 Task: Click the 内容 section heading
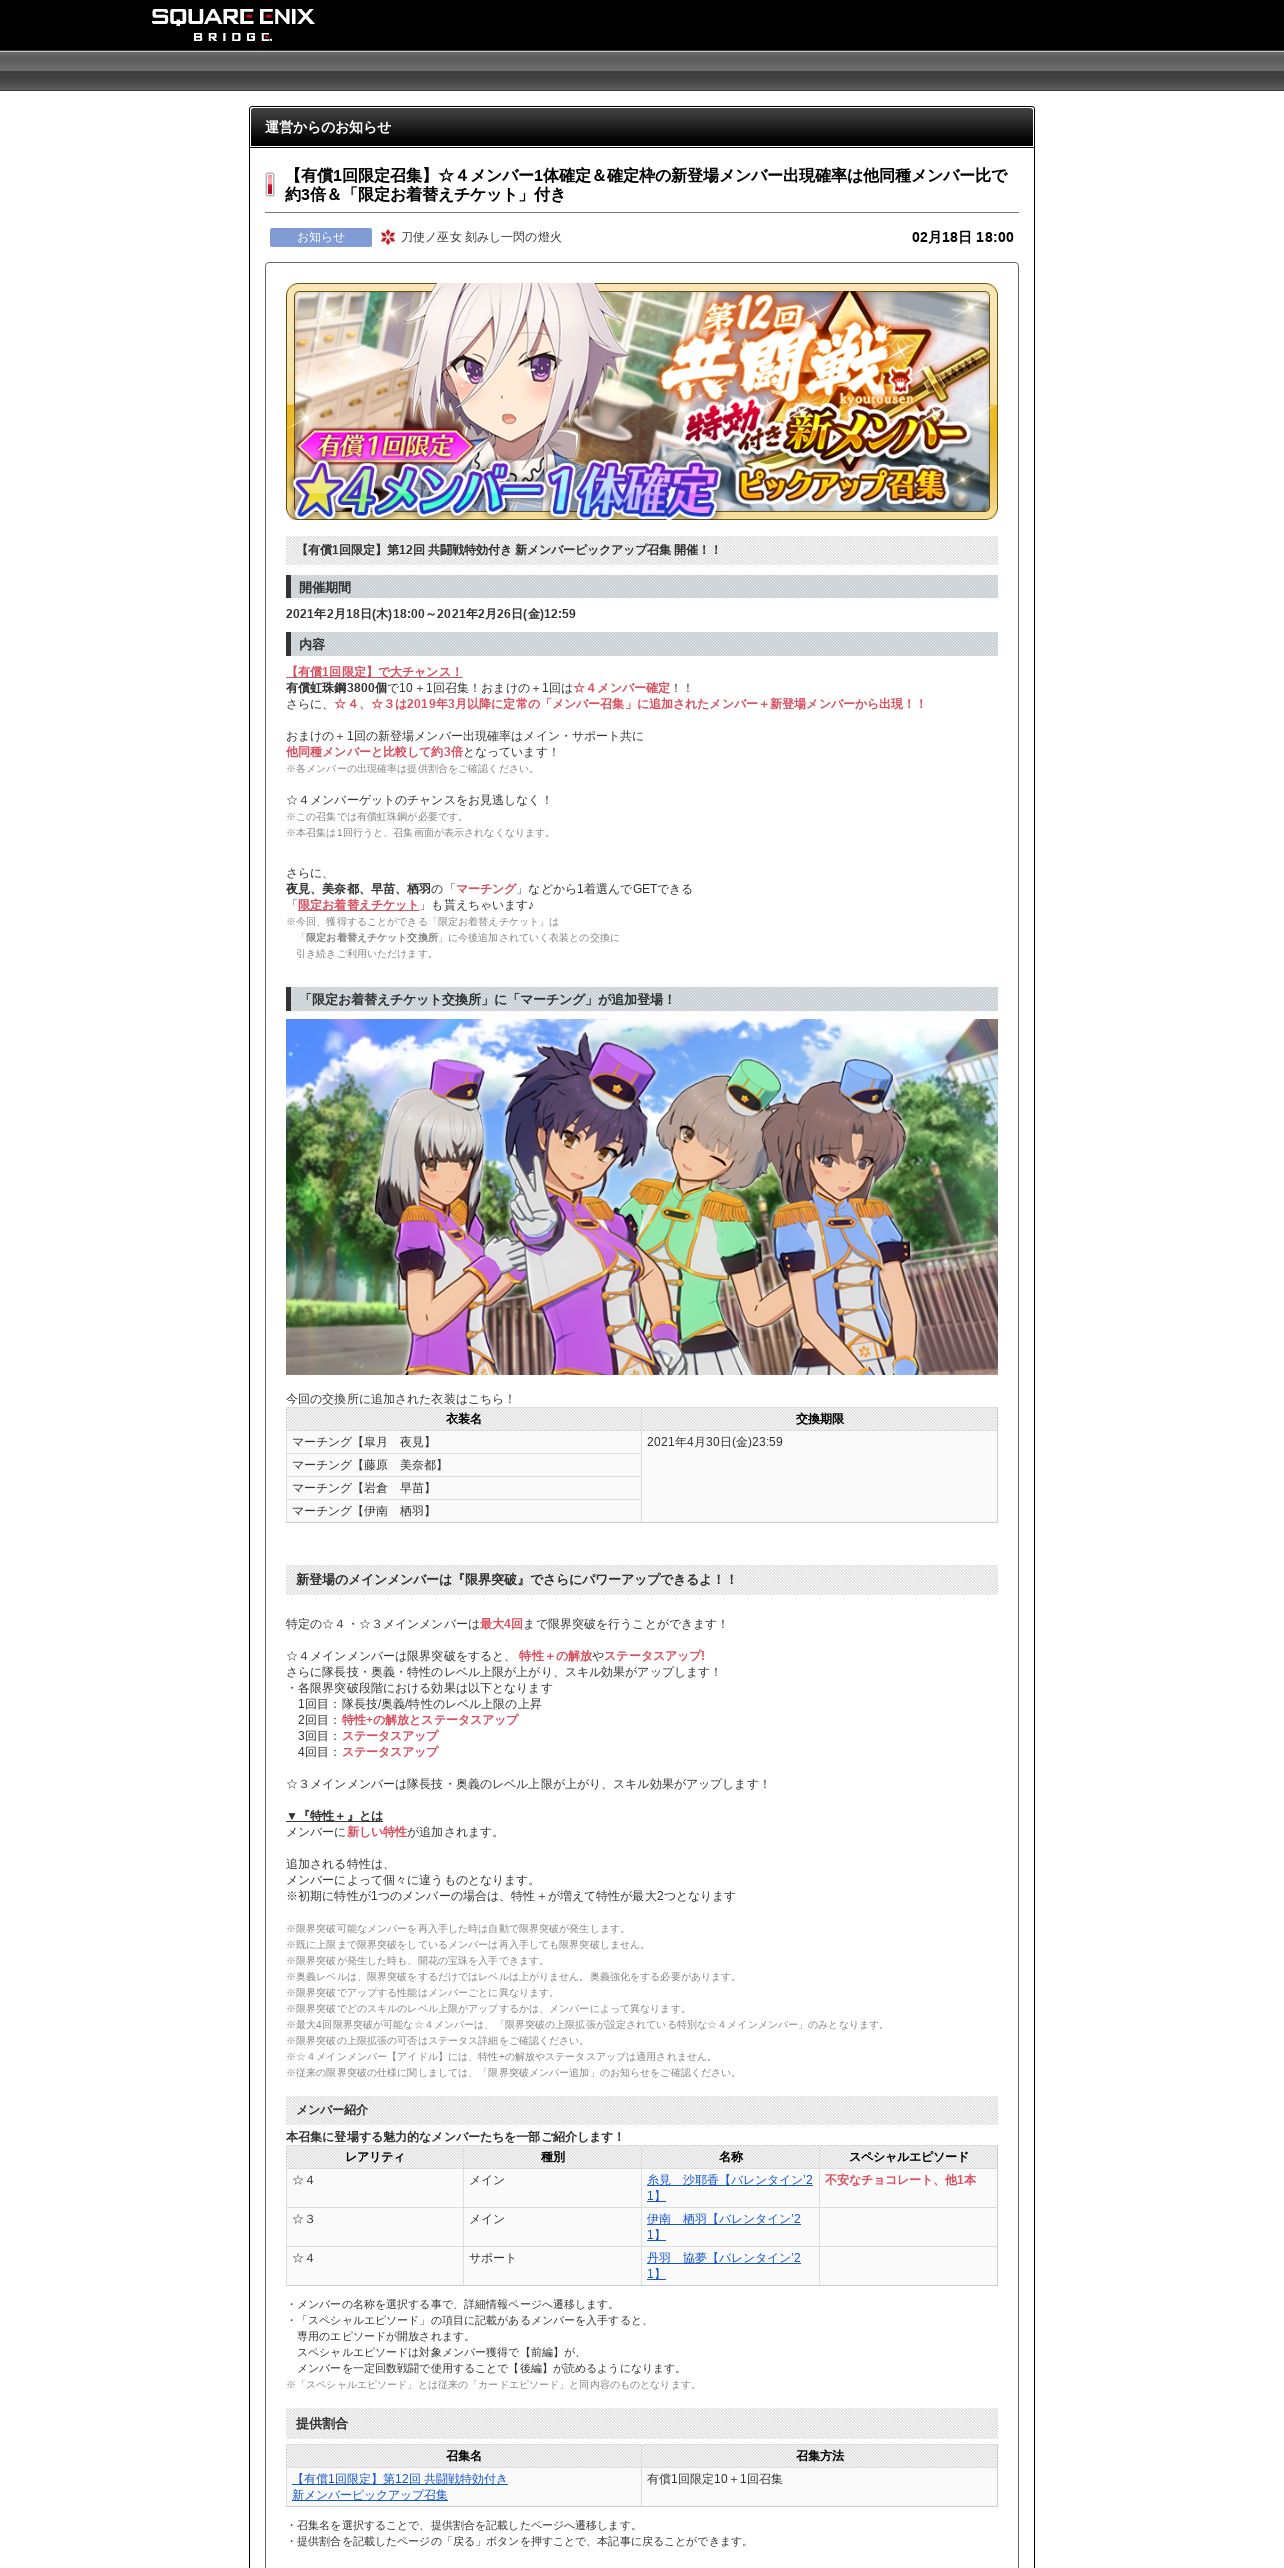coord(641,644)
